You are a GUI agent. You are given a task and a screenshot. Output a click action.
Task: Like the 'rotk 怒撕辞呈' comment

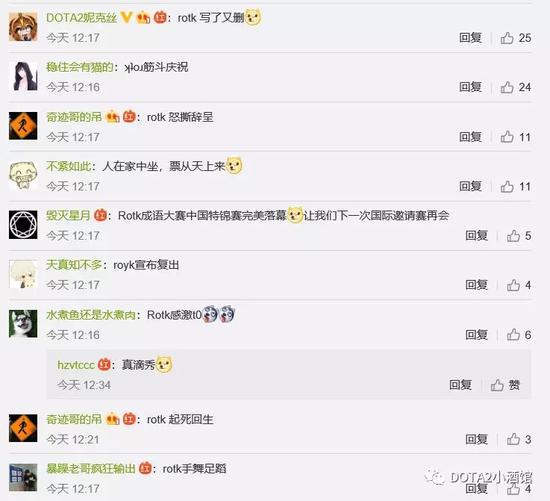click(x=515, y=137)
